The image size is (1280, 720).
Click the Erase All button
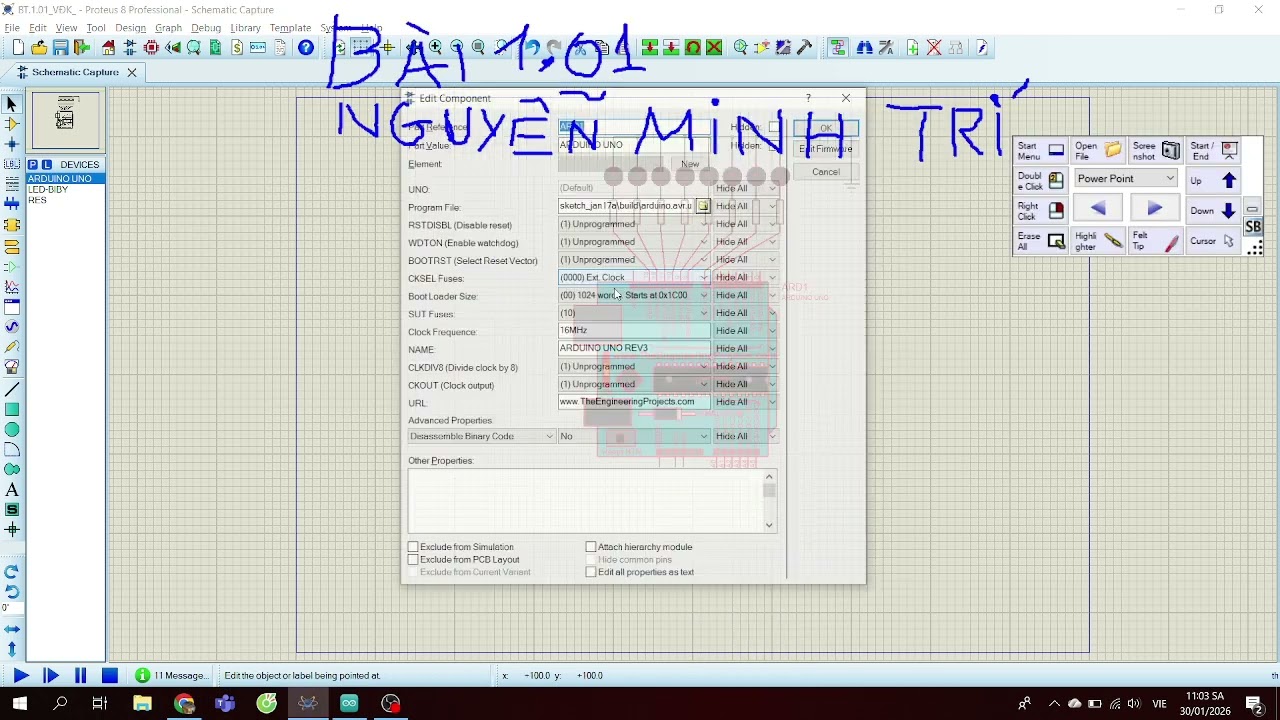click(x=1041, y=241)
